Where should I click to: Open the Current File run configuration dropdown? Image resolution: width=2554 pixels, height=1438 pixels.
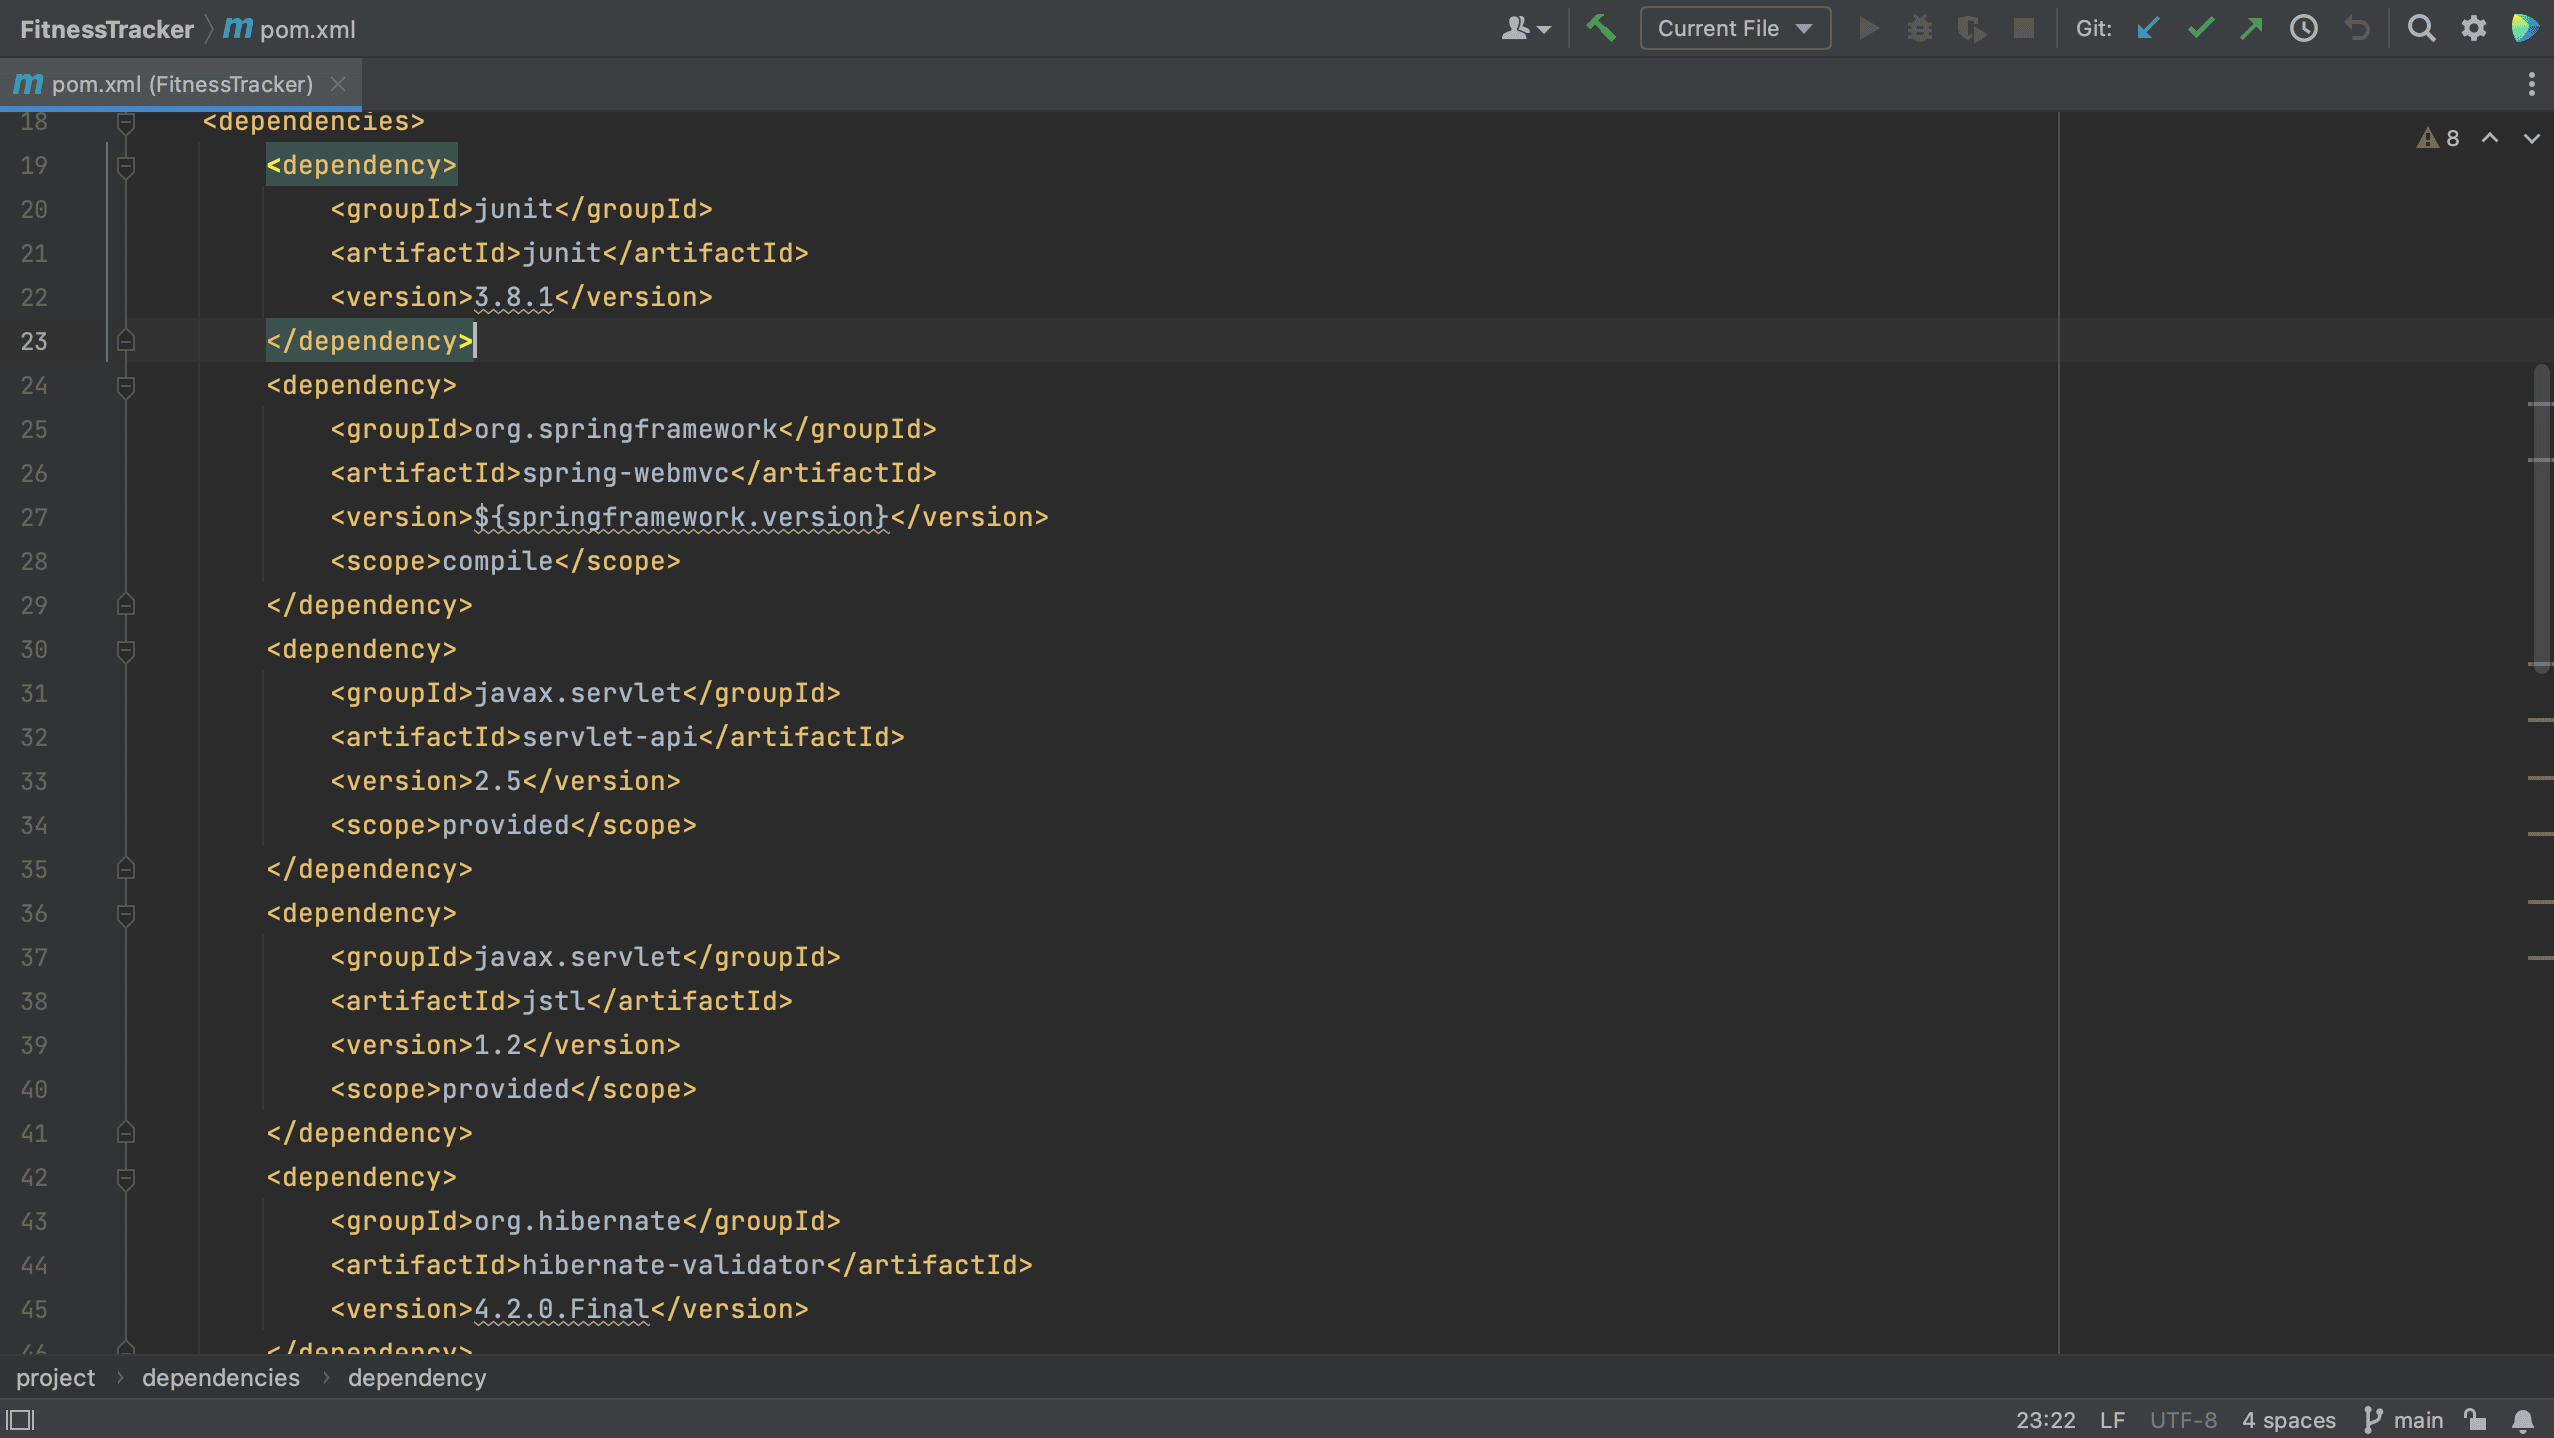click(x=1735, y=28)
